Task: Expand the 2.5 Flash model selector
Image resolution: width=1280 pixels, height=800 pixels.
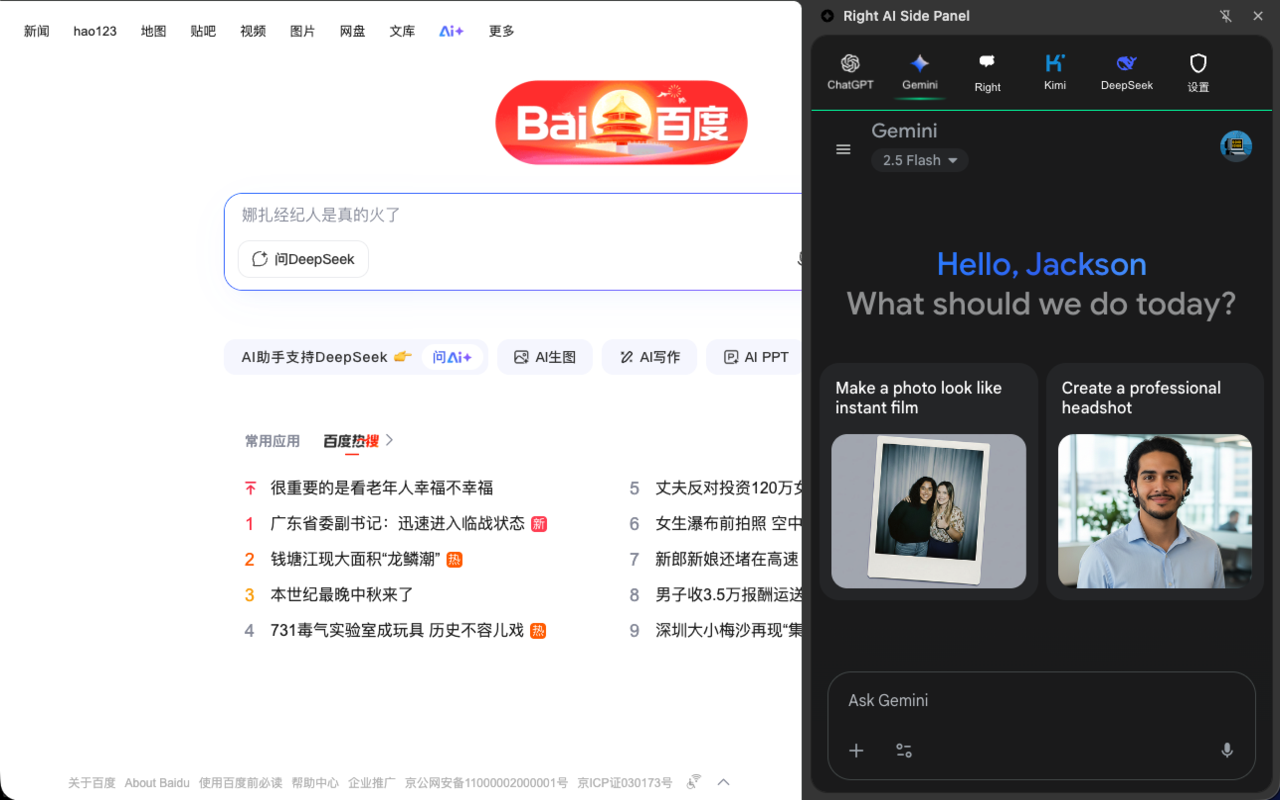Action: click(920, 160)
